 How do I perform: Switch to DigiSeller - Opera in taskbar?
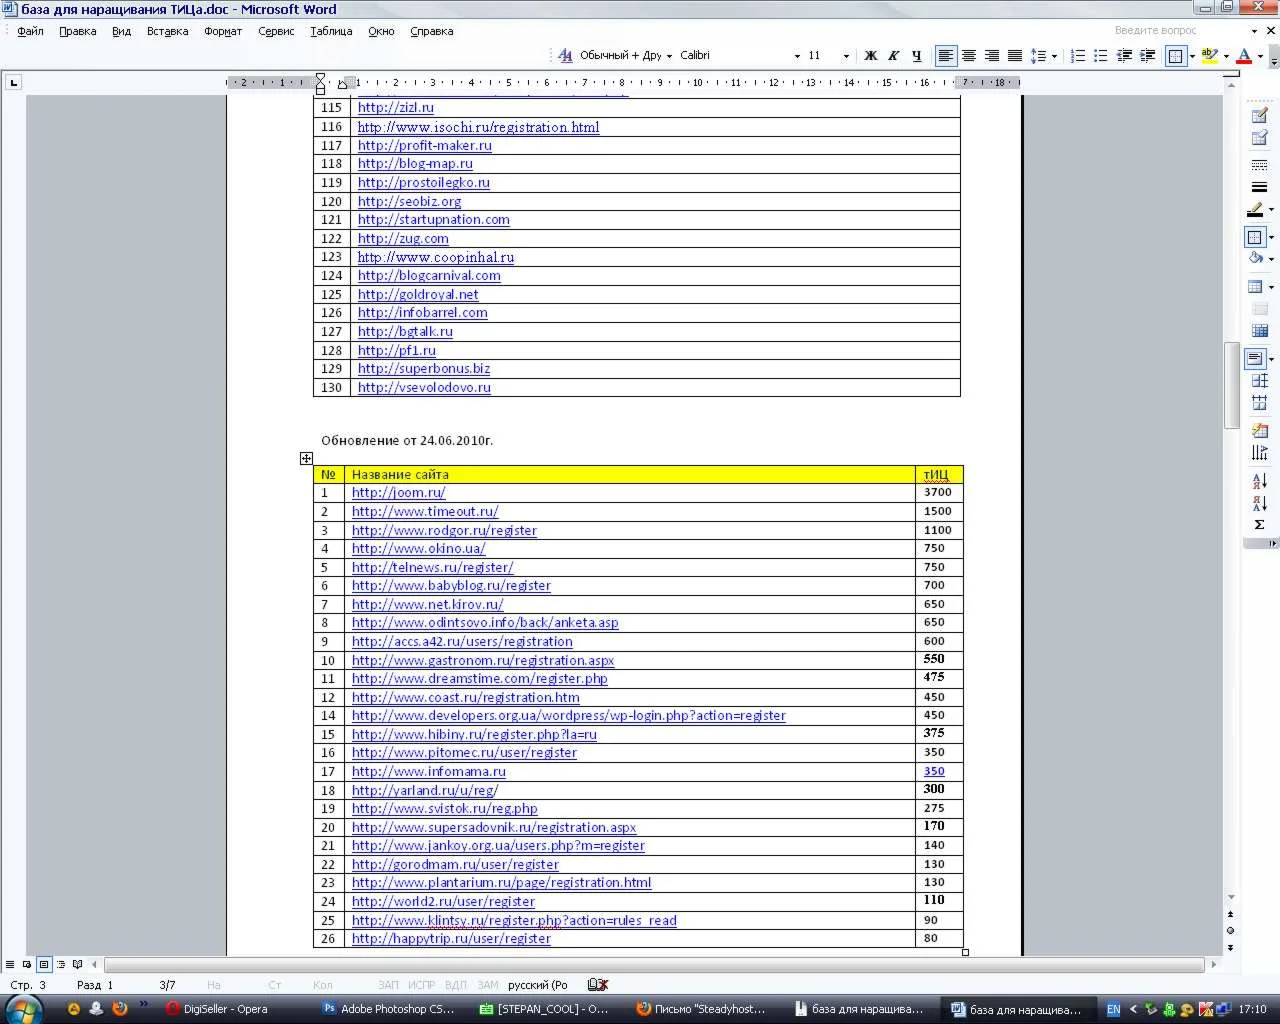(x=218, y=1009)
